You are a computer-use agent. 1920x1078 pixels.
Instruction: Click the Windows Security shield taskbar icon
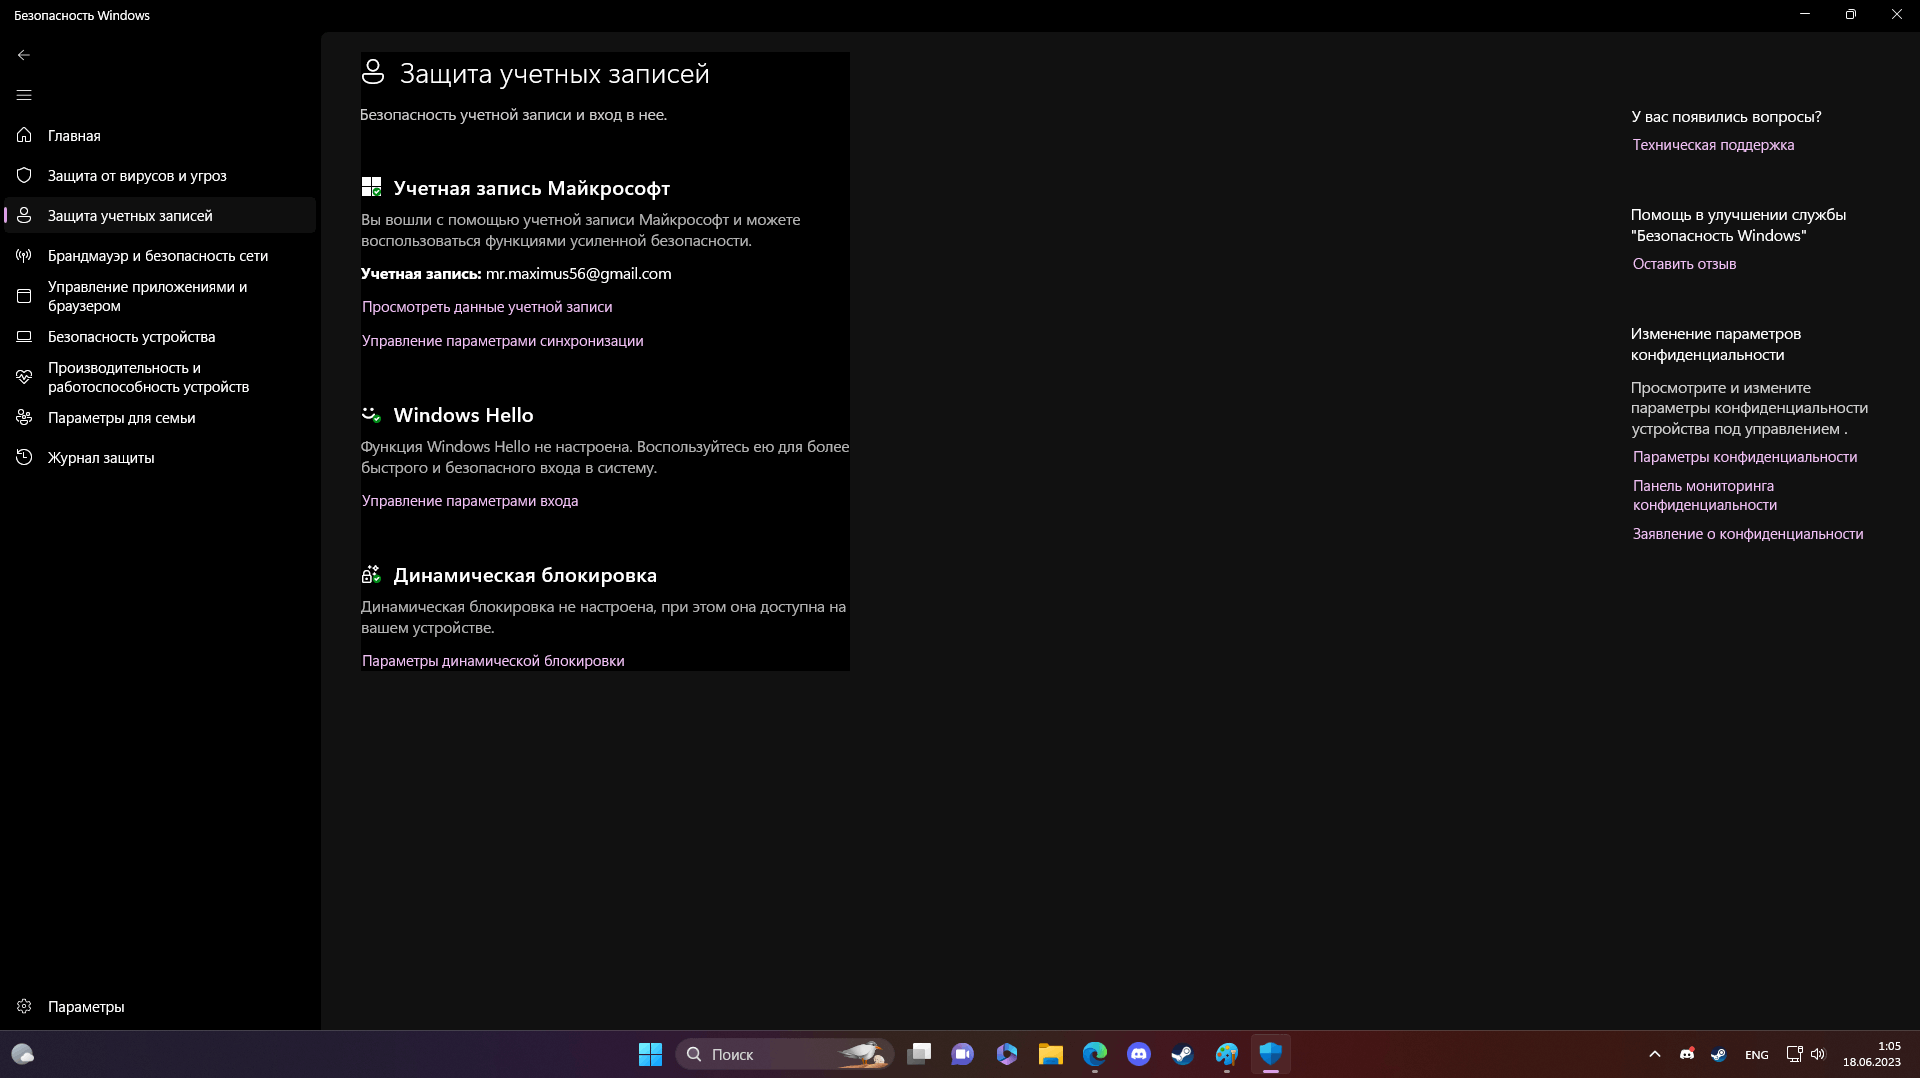(x=1271, y=1054)
